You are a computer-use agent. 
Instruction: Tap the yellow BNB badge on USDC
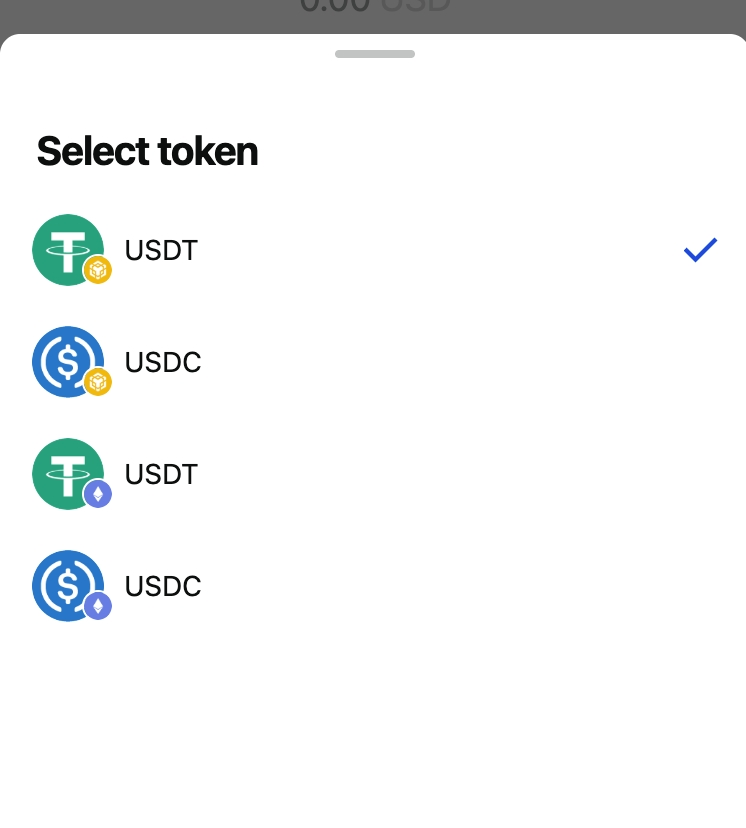[x=97, y=381]
